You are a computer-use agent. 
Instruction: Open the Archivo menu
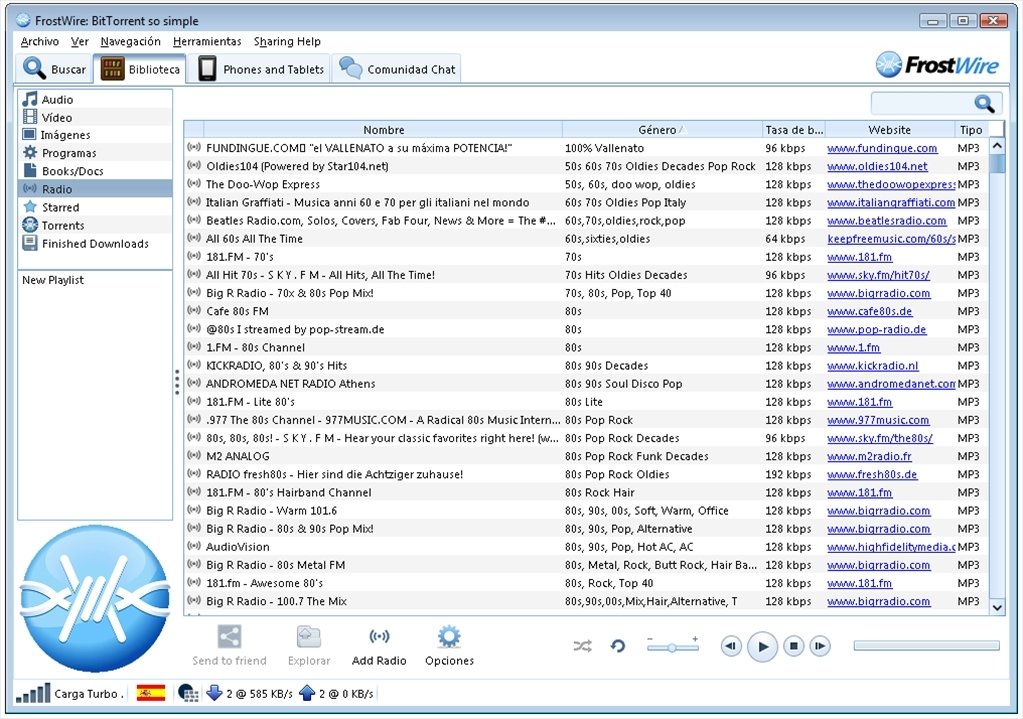click(40, 42)
